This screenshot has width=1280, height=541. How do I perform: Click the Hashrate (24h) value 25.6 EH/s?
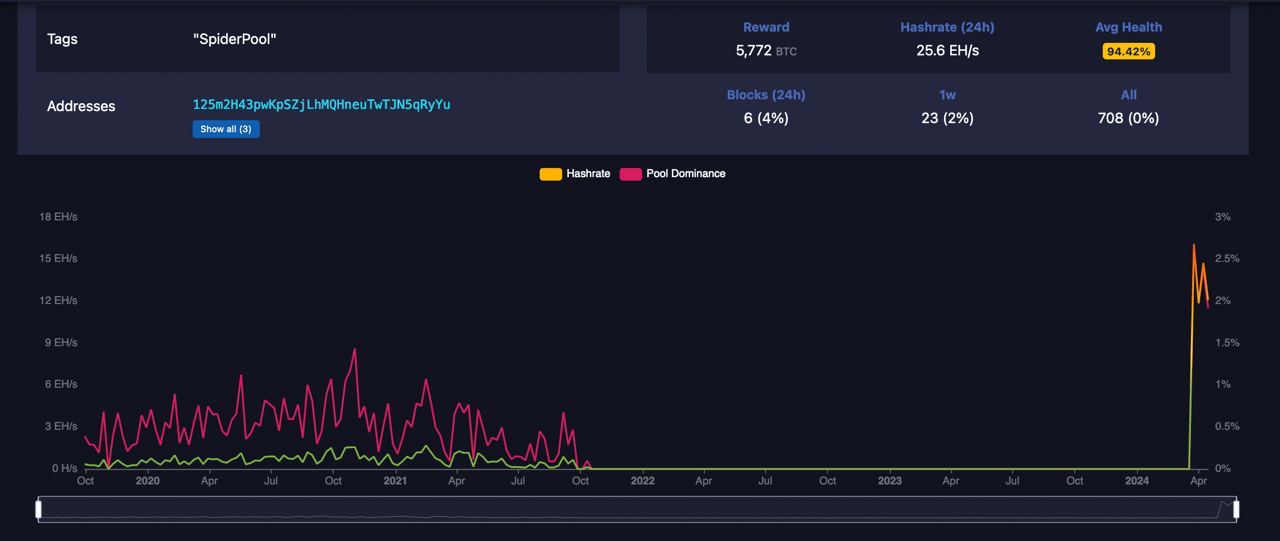pos(947,49)
